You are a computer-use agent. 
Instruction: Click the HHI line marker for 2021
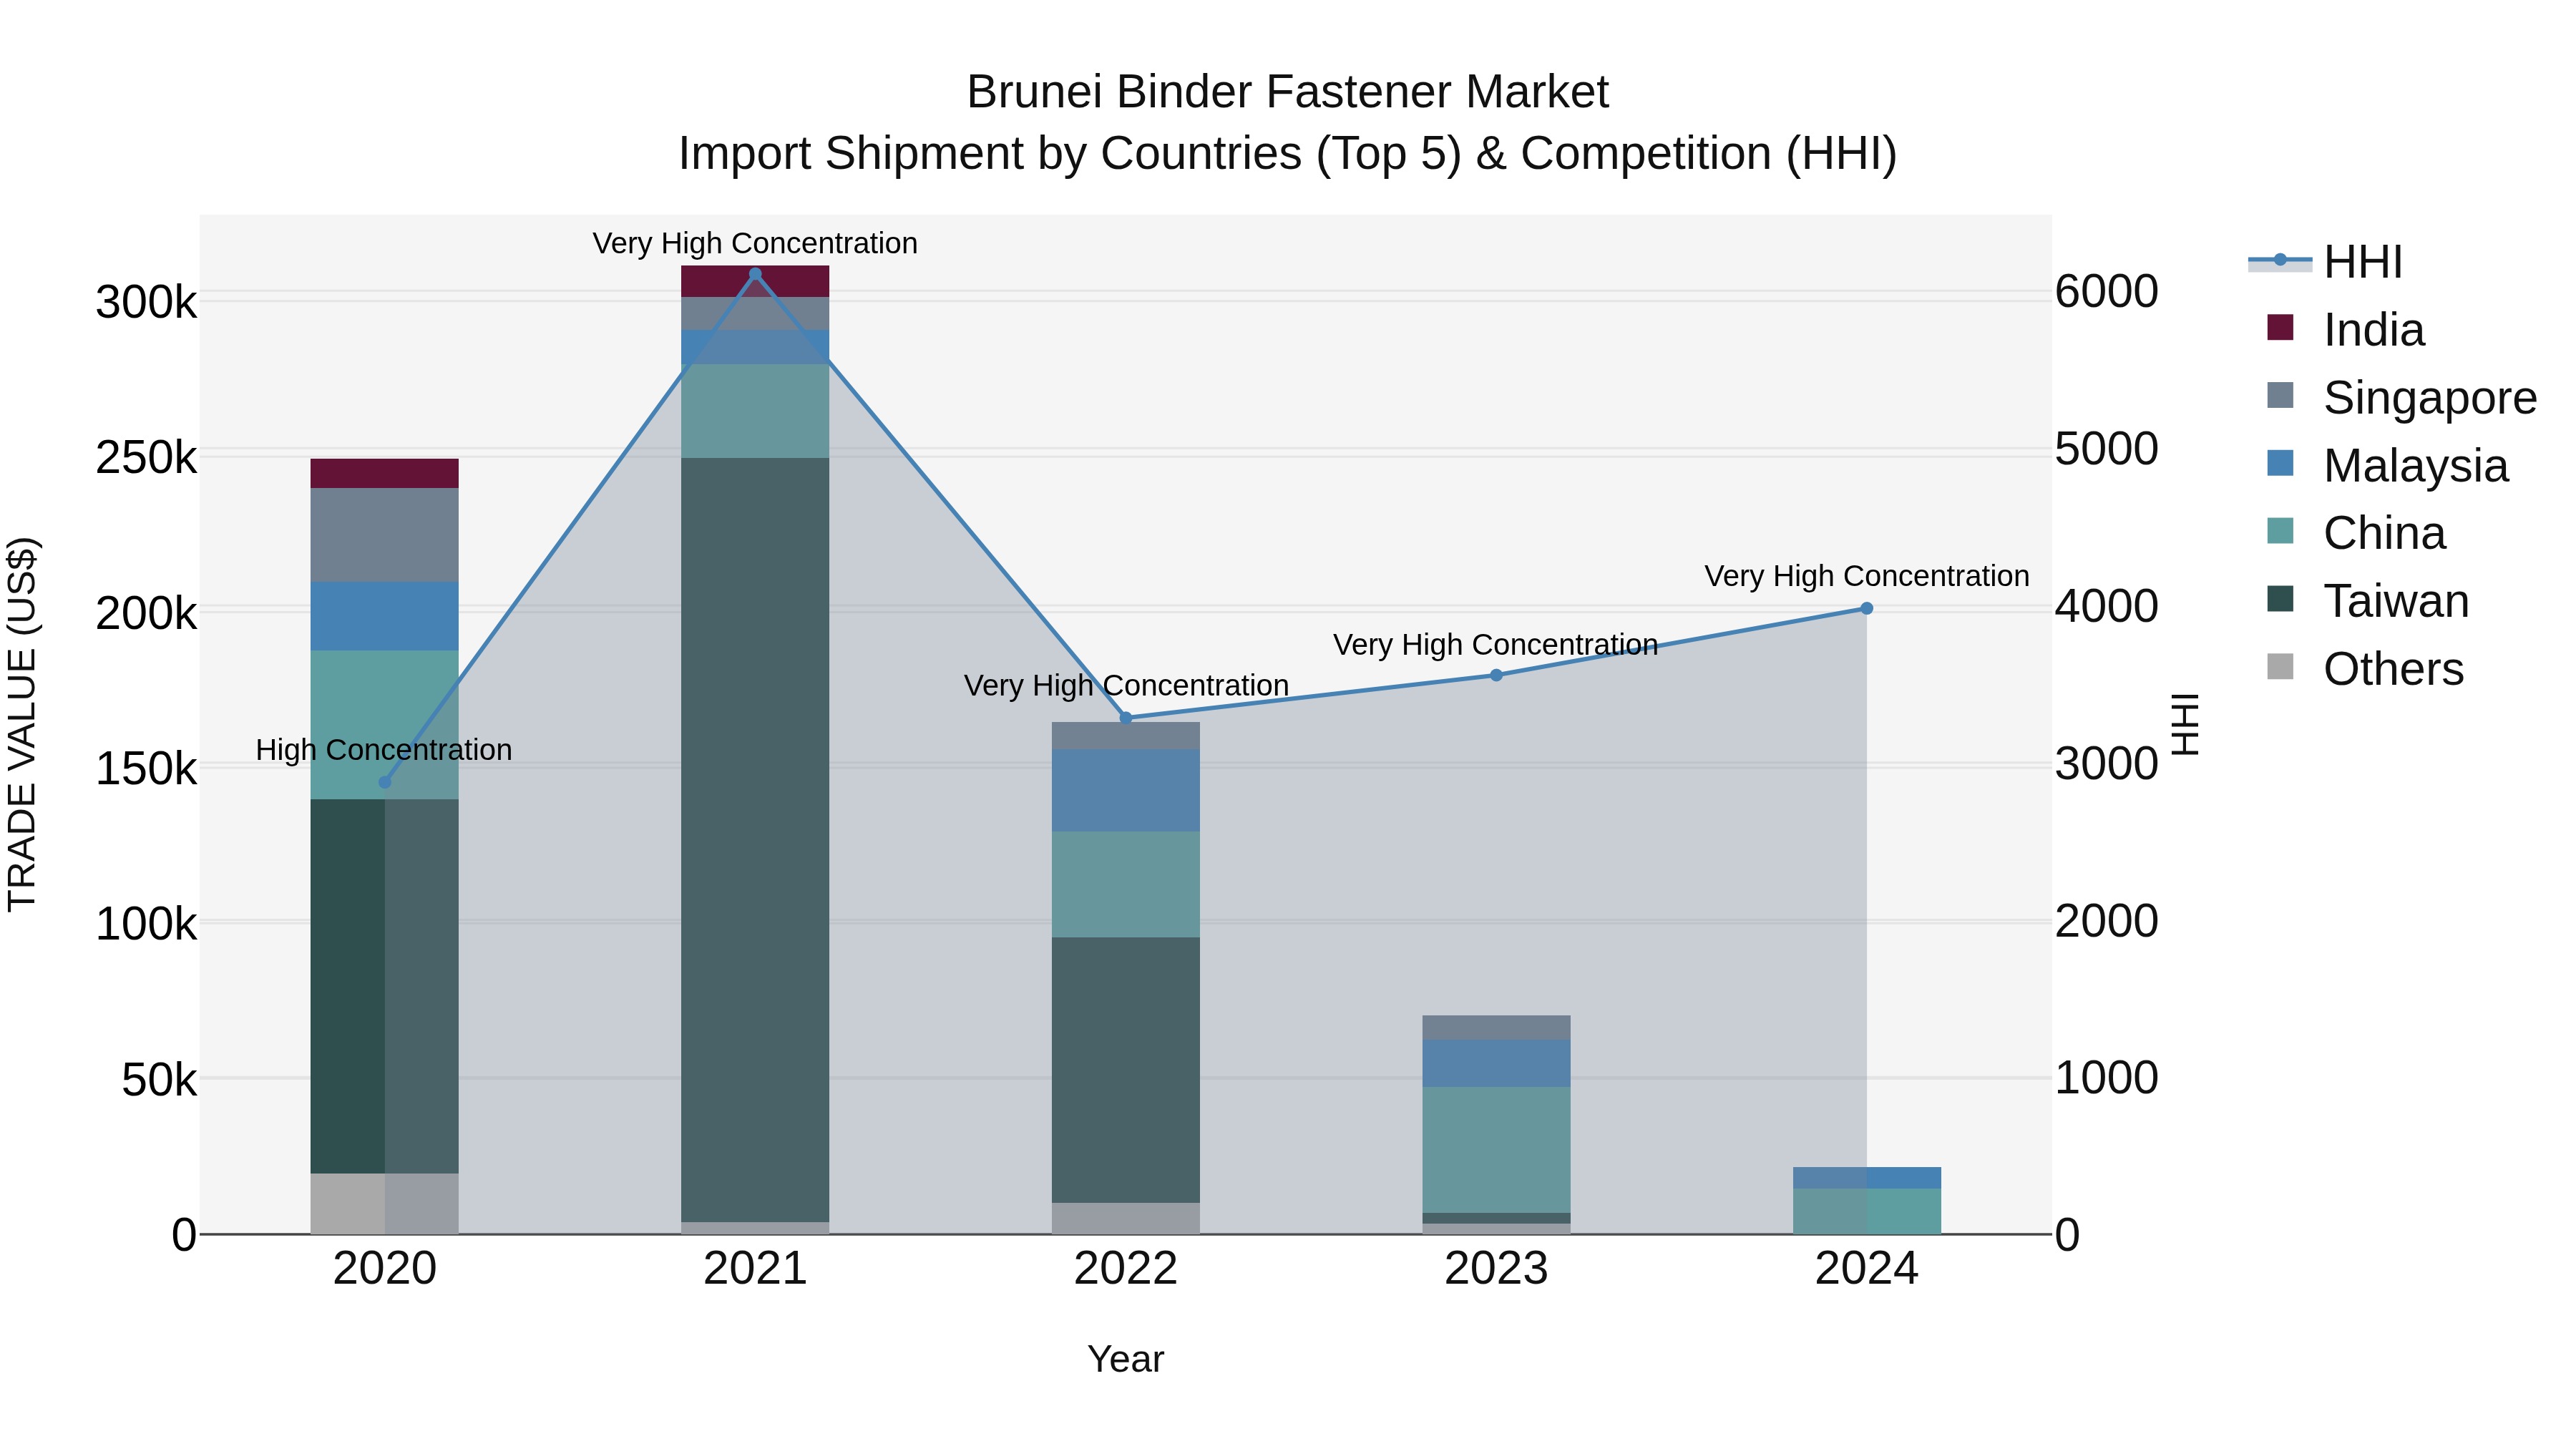click(x=755, y=274)
